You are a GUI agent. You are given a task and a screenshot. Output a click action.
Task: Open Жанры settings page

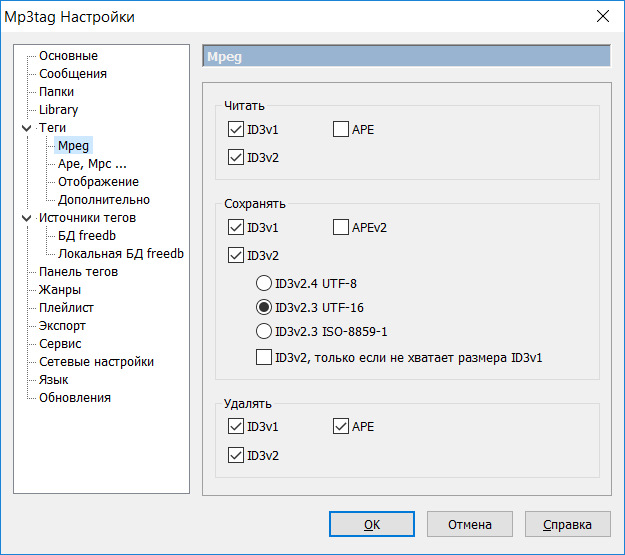click(x=60, y=290)
